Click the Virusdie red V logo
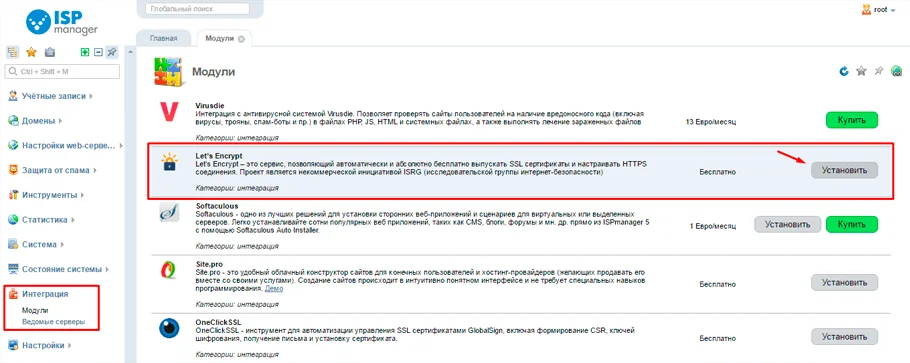The width and height of the screenshot is (910, 363). (x=169, y=111)
